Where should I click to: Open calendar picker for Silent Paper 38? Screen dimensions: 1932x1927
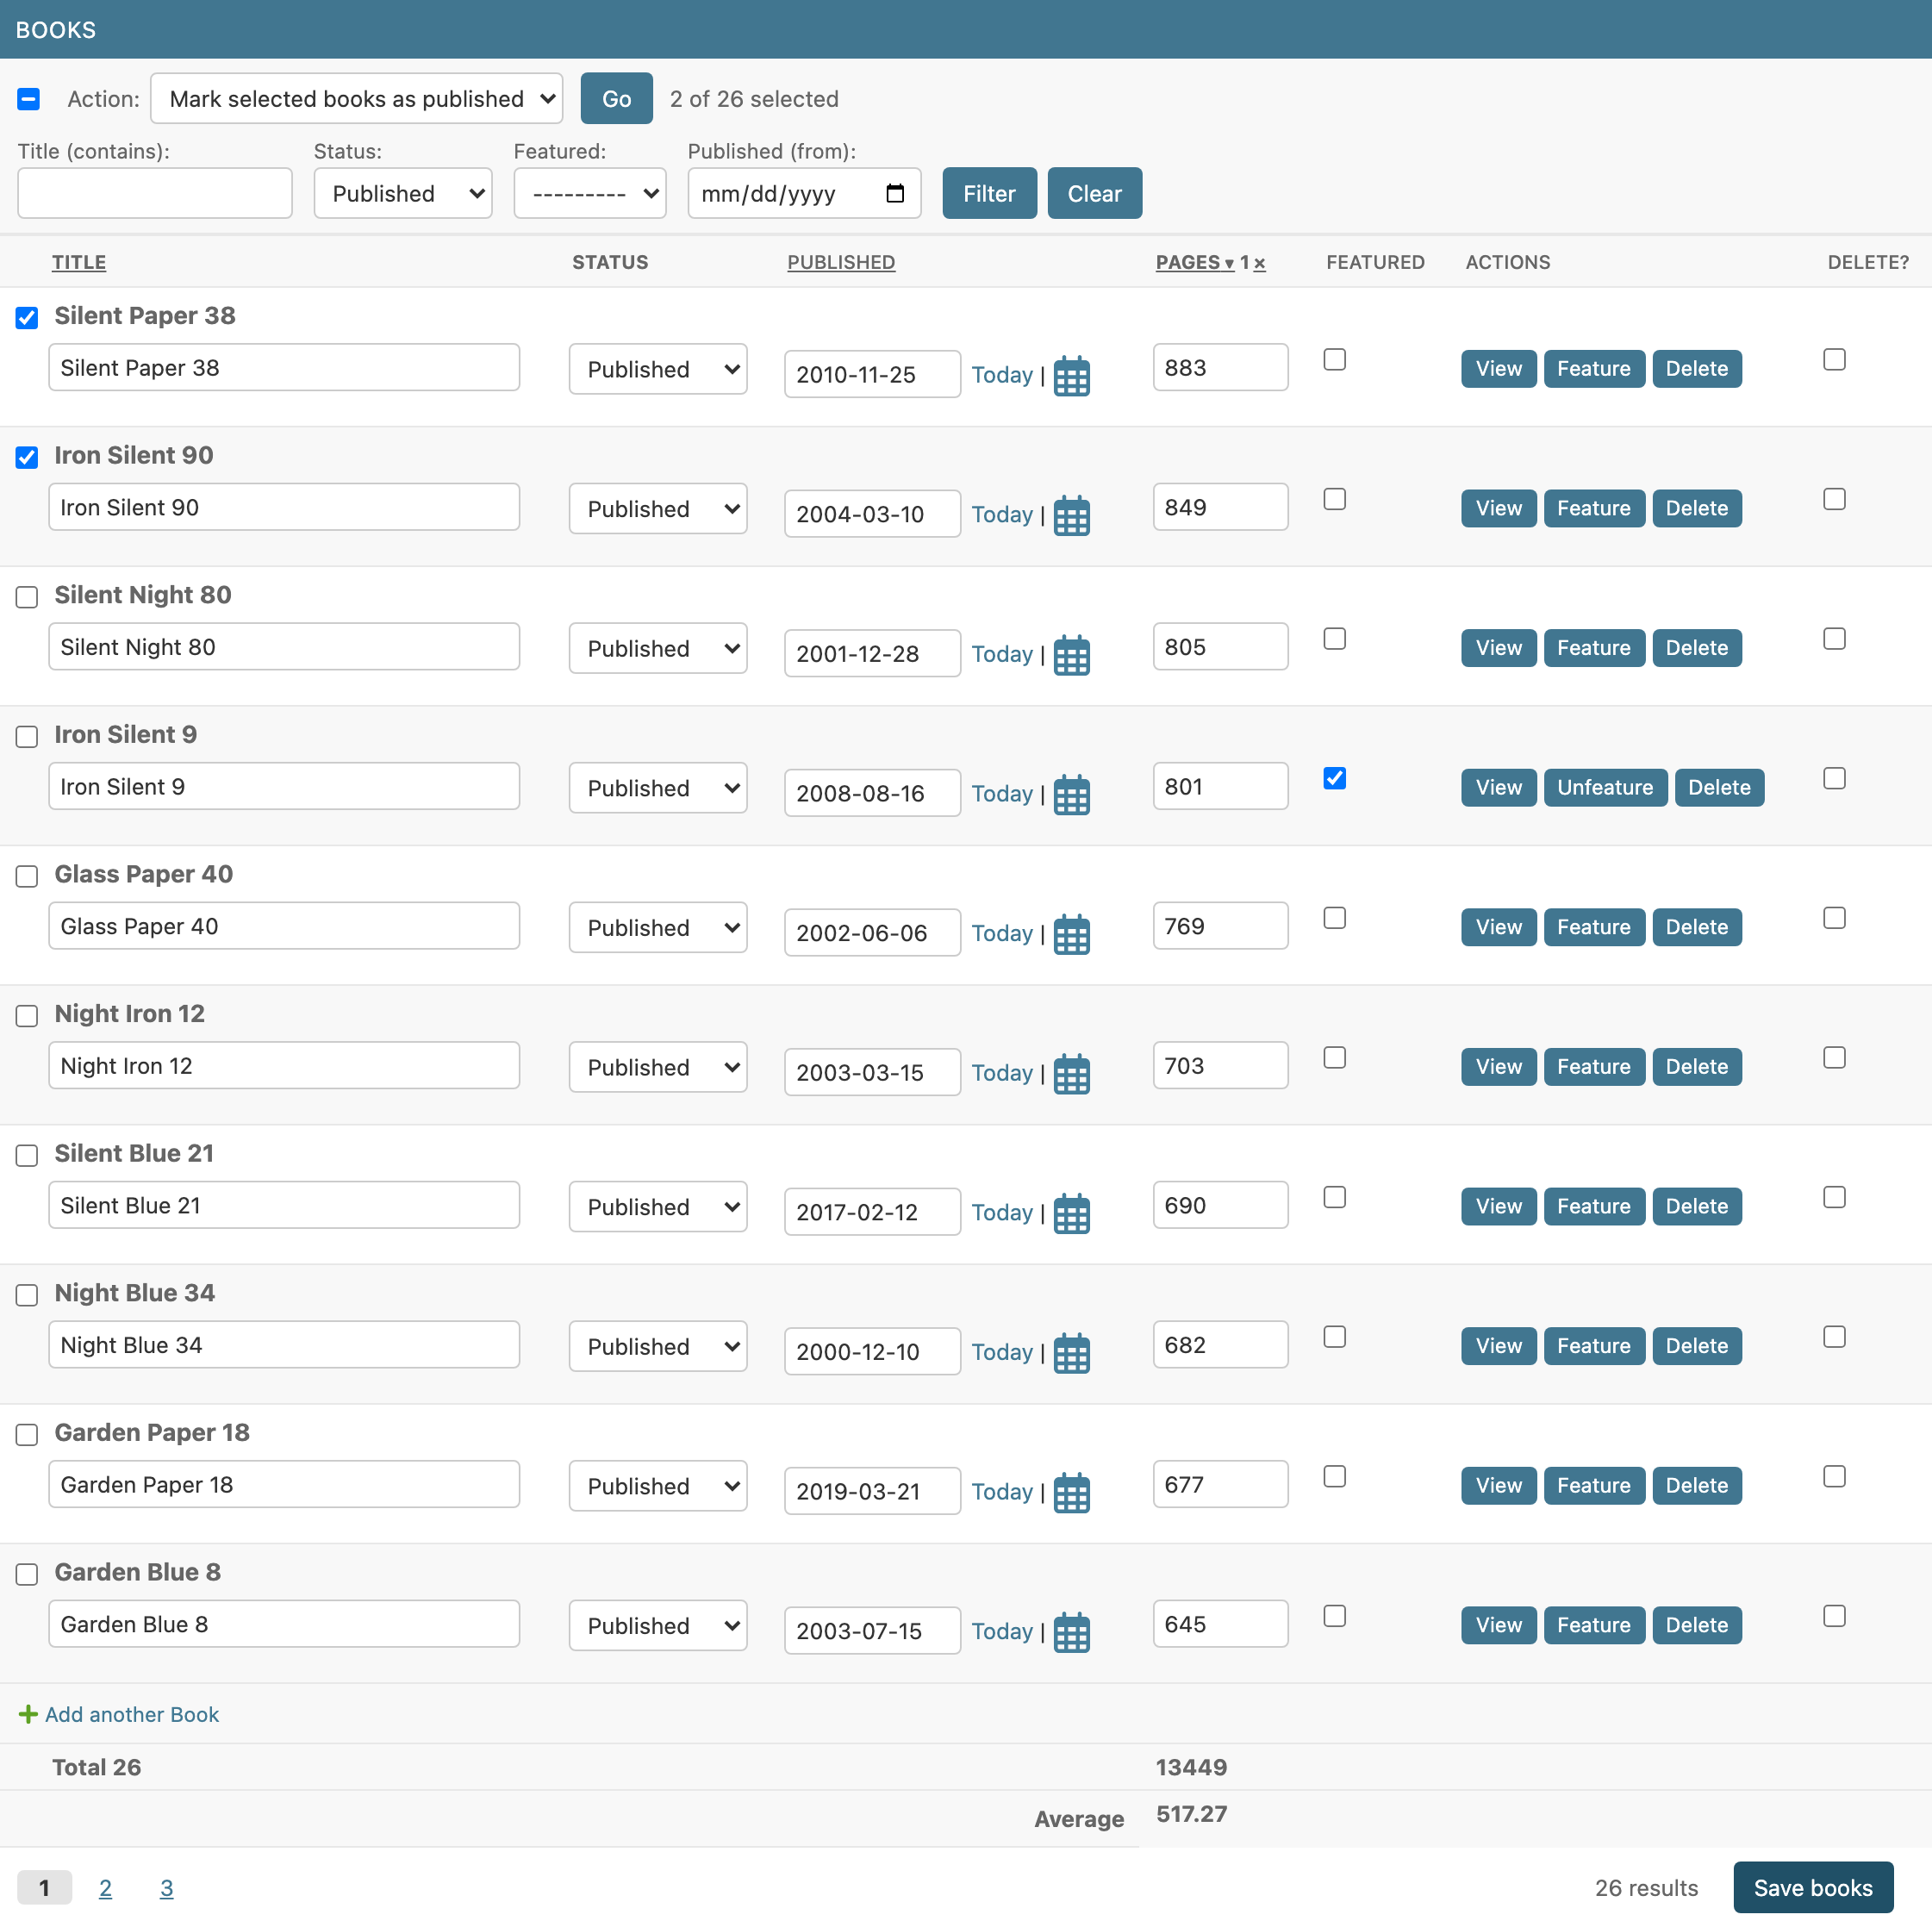pos(1071,376)
